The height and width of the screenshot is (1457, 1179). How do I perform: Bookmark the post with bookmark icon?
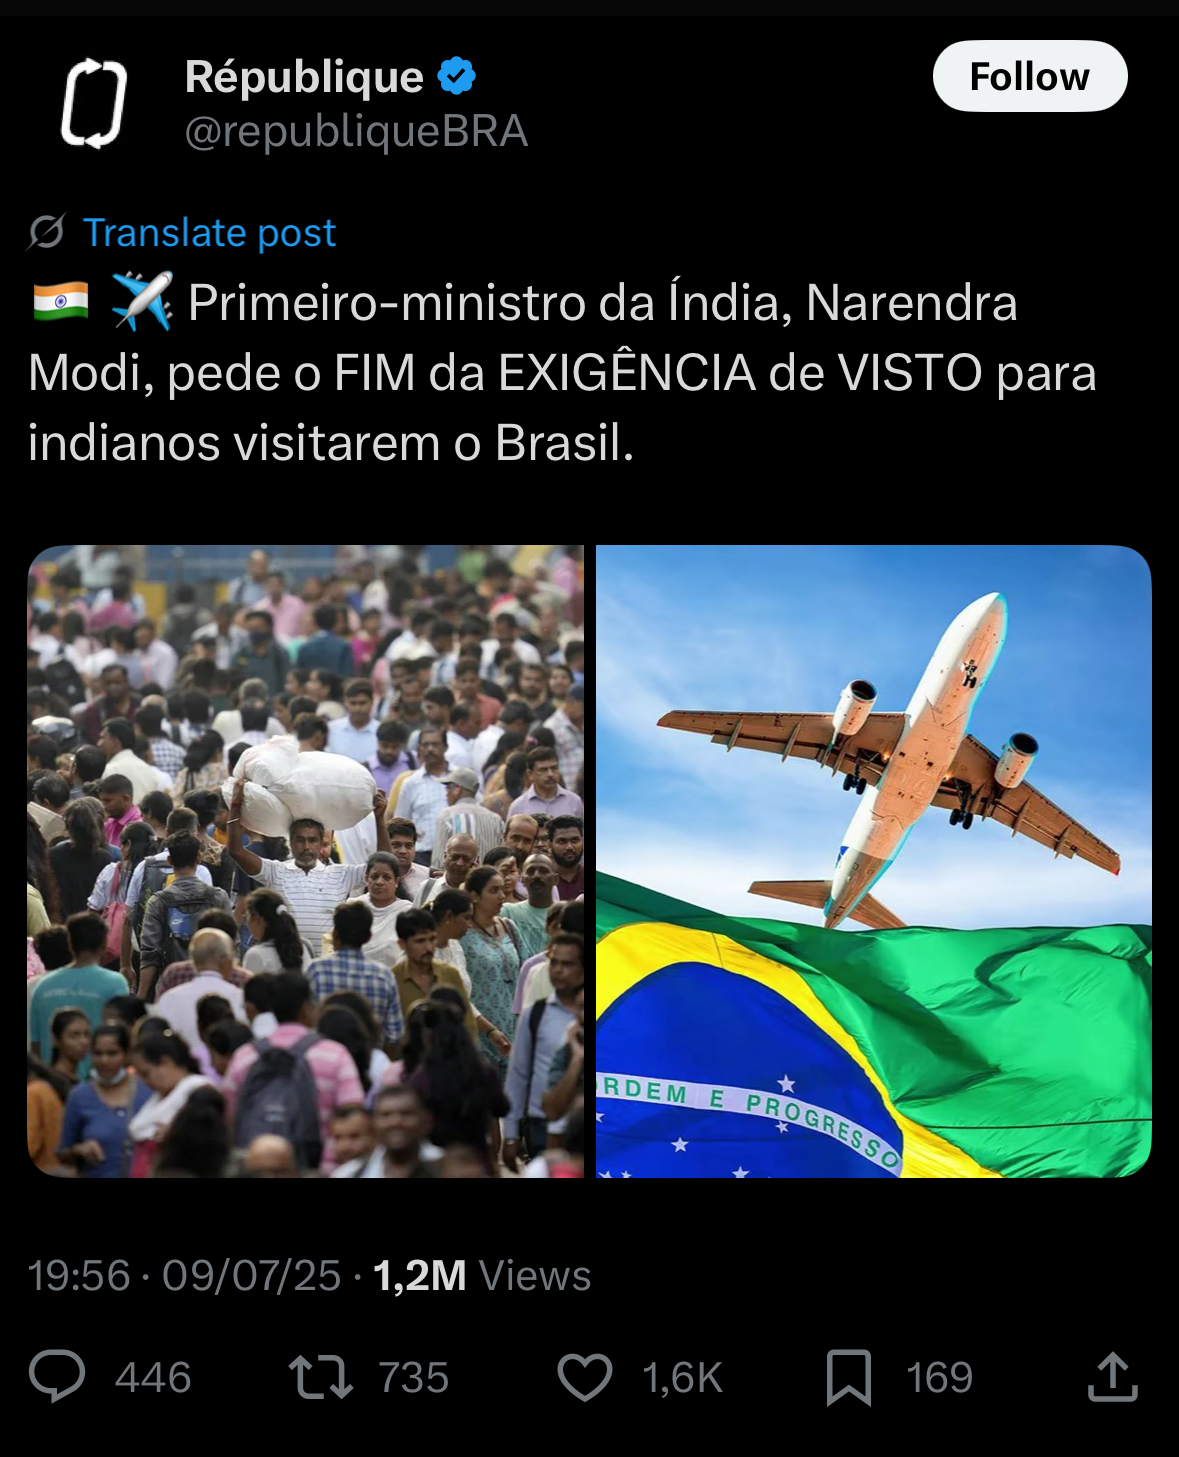pos(849,1377)
